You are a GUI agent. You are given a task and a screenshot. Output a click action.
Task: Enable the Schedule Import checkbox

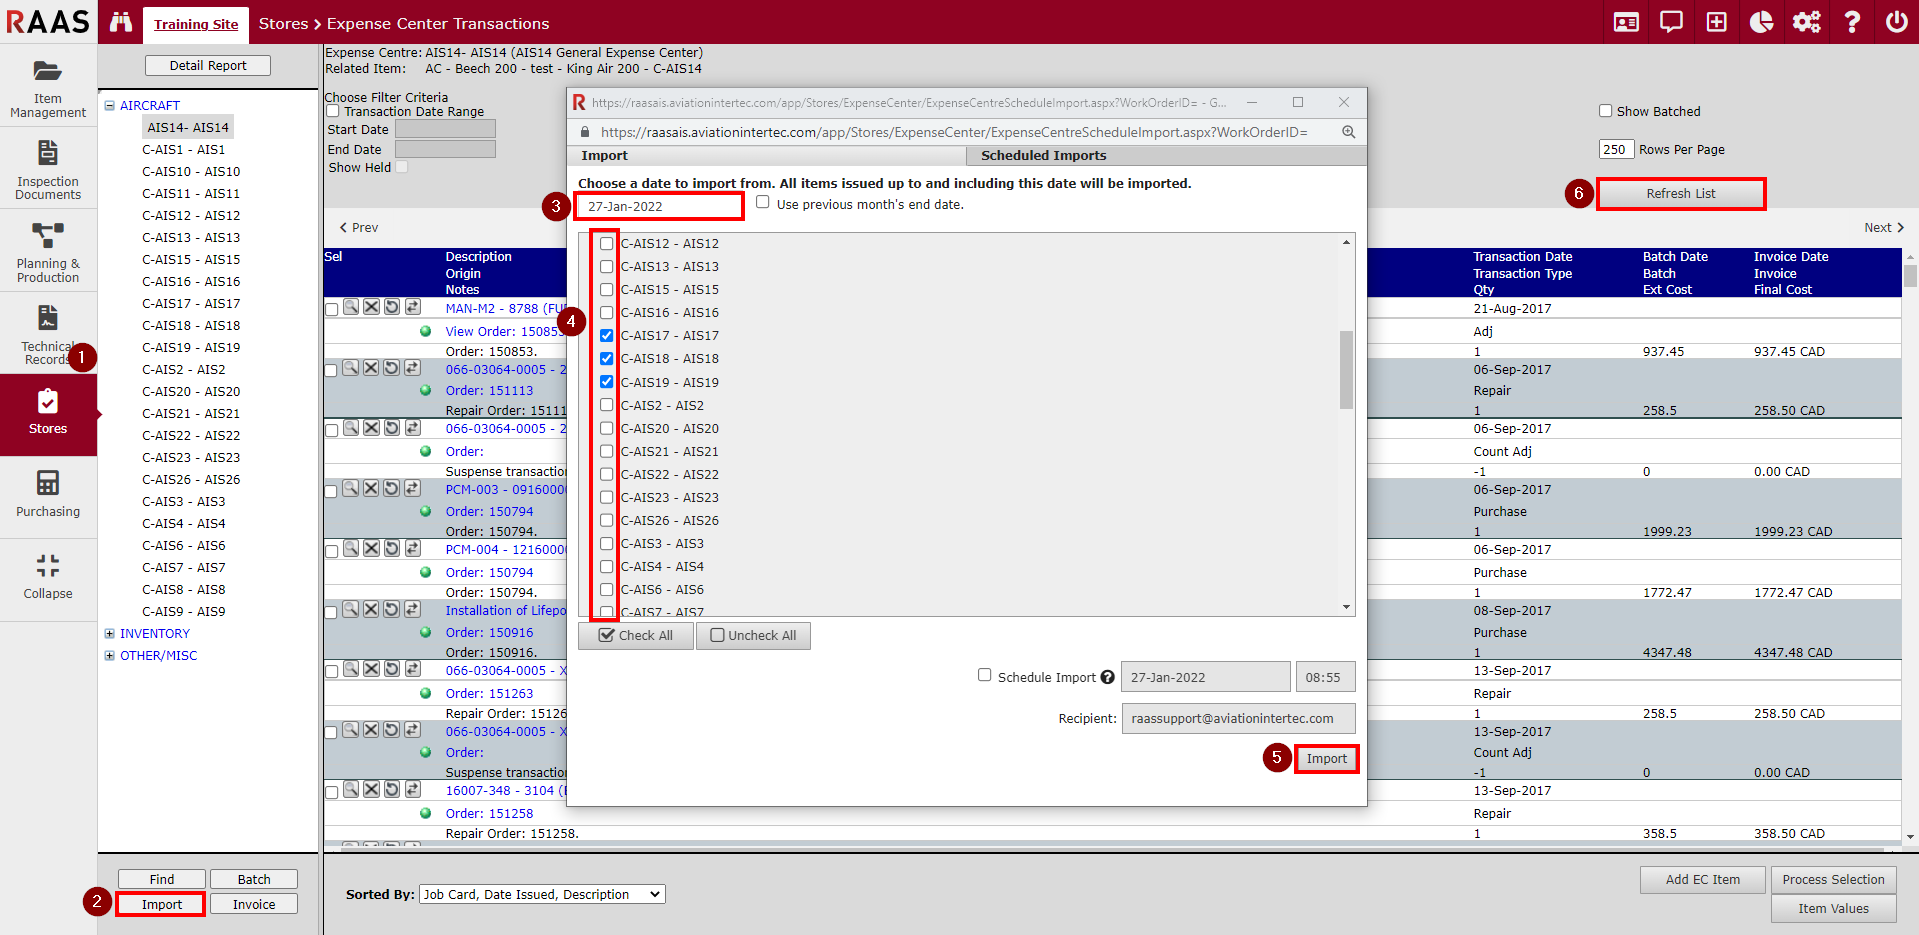985,676
